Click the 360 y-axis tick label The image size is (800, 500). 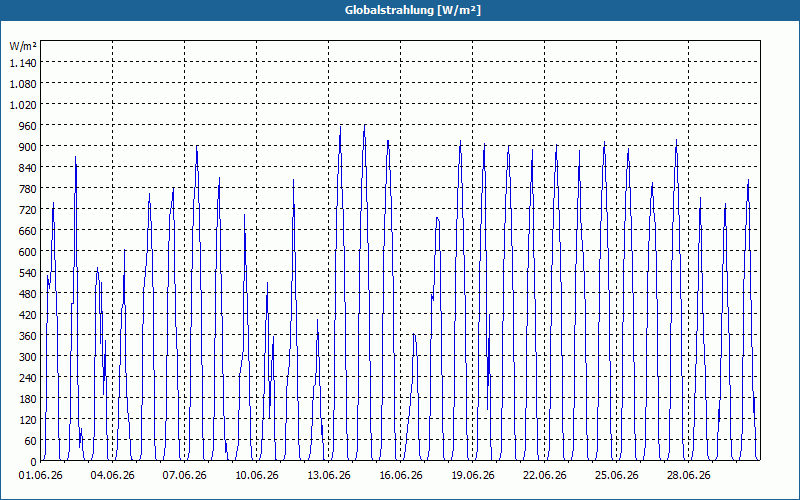pyautogui.click(x=29, y=336)
